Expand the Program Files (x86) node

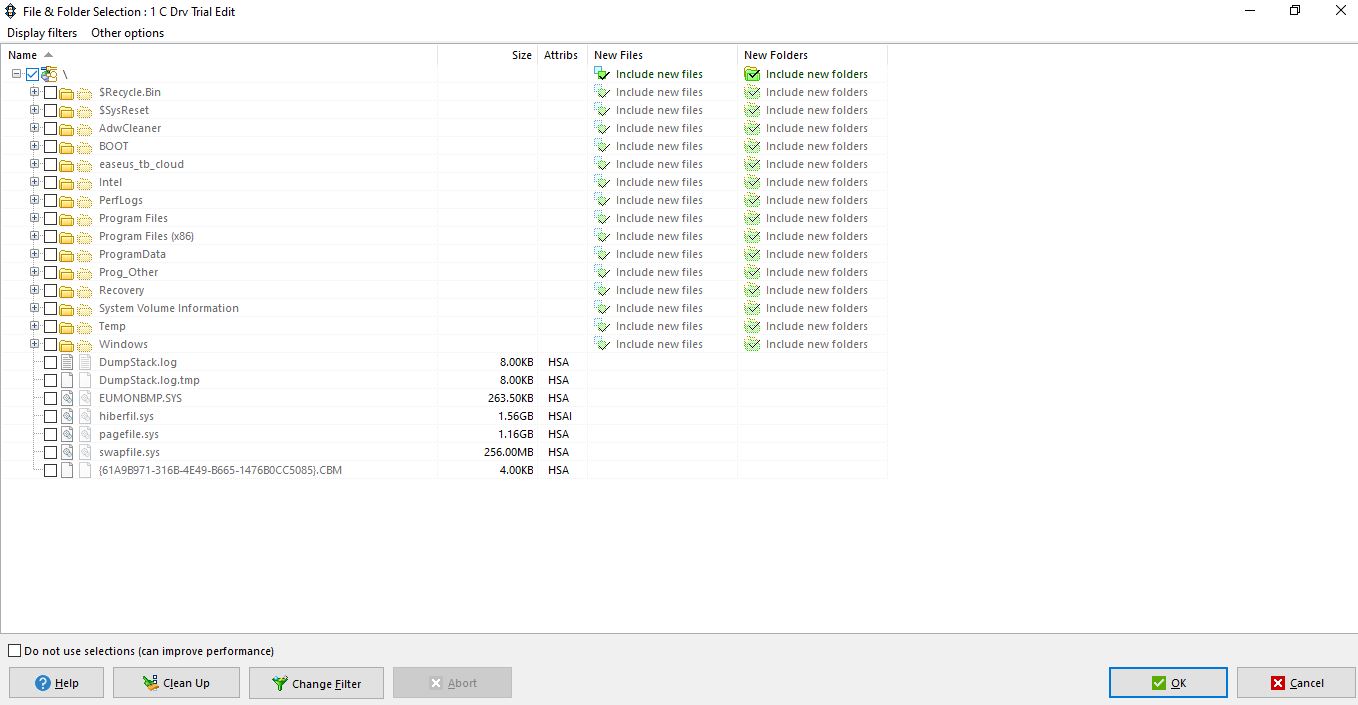click(x=34, y=236)
